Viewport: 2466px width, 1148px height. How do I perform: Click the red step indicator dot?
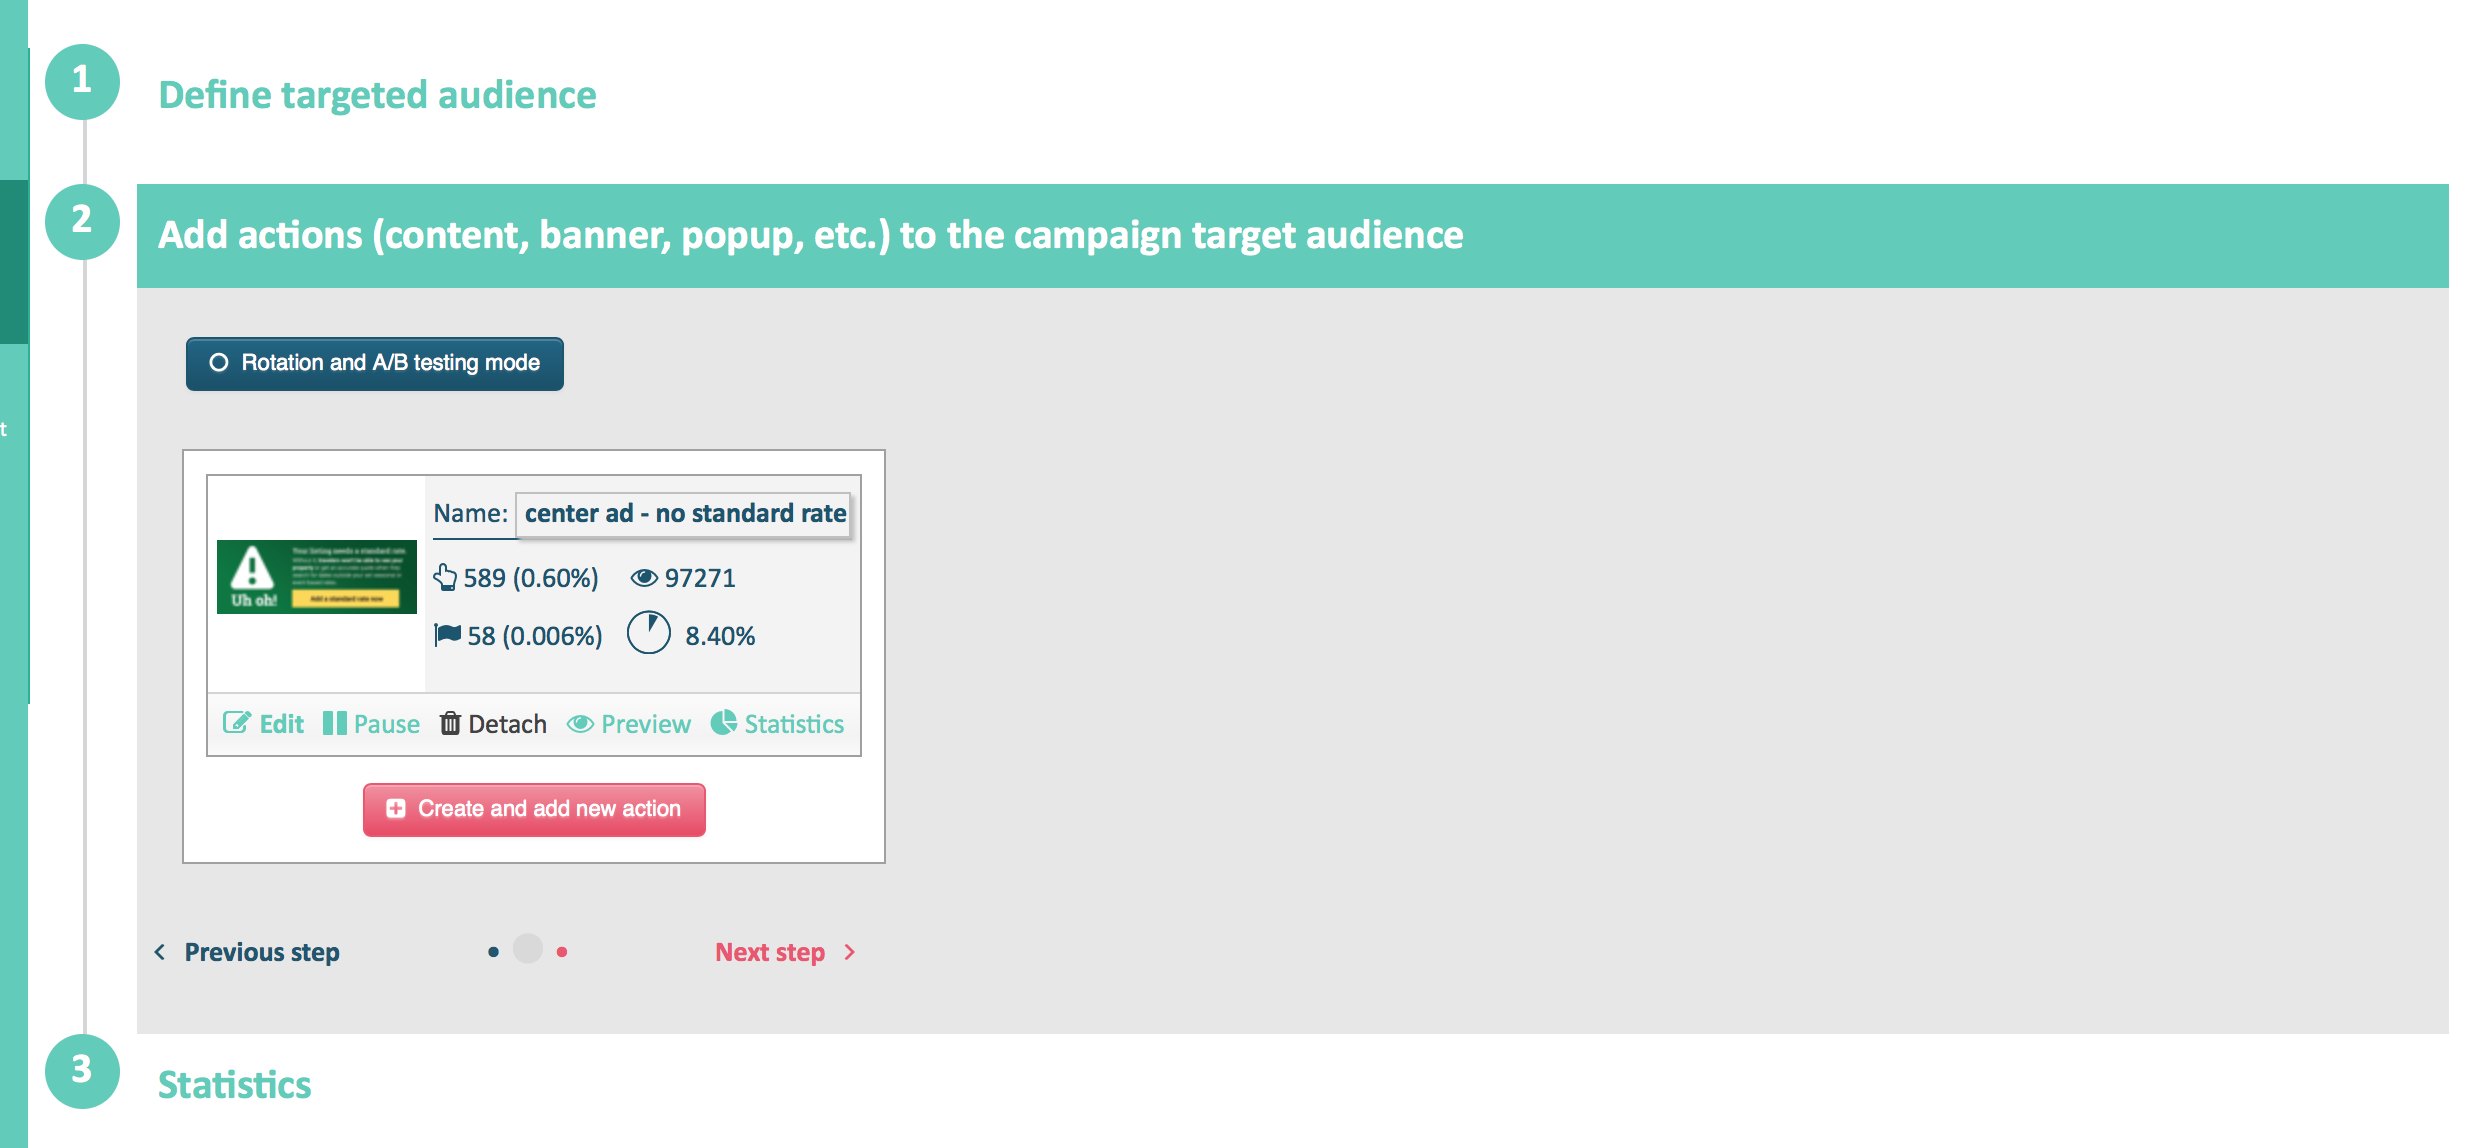pyautogui.click(x=562, y=952)
